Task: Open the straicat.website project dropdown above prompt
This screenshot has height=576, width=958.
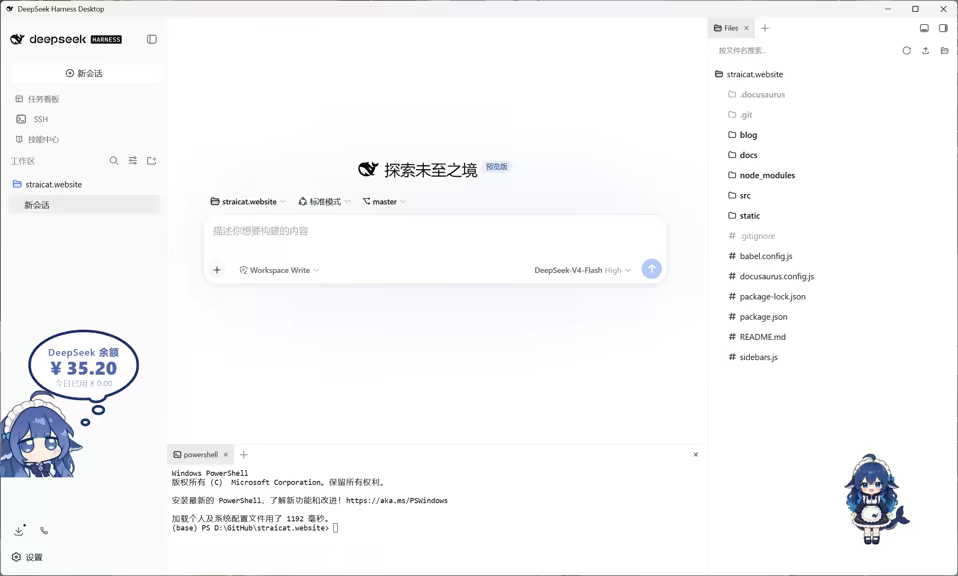Action: (247, 202)
